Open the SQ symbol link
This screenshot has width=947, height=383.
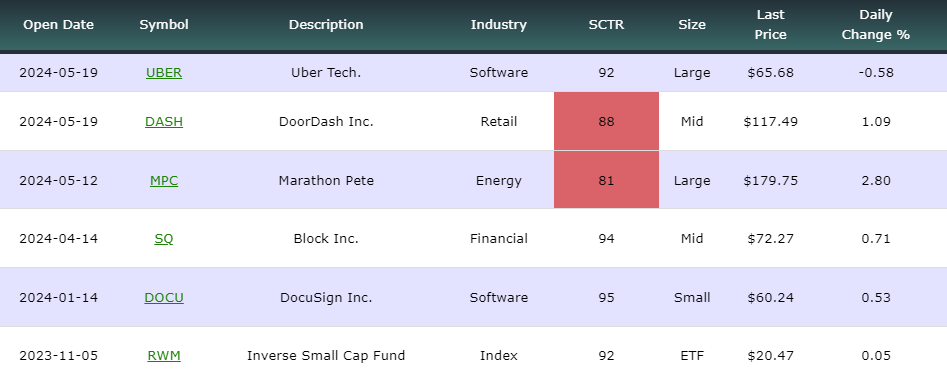tap(164, 239)
